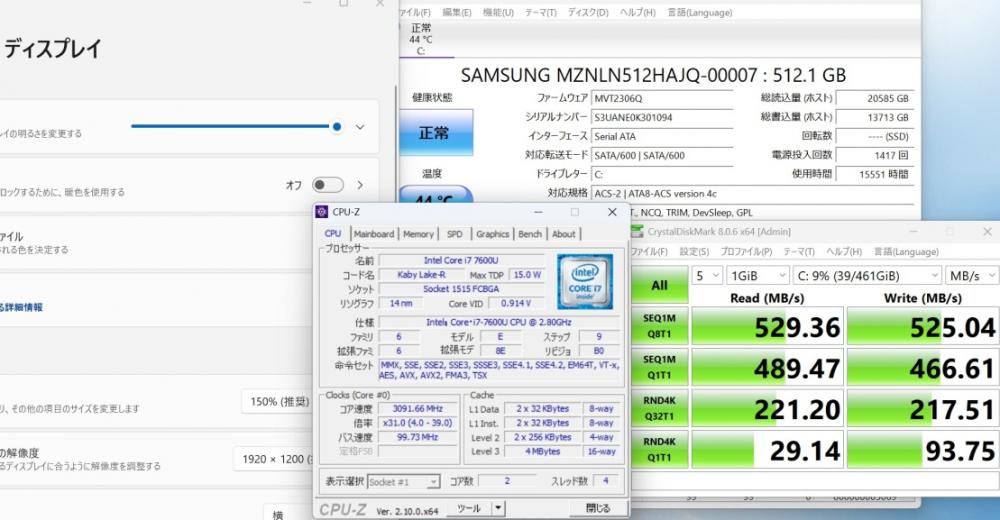This screenshot has height=520, width=1000.
Task: Switch to the Bench tab in CPU-Z
Action: coord(529,234)
